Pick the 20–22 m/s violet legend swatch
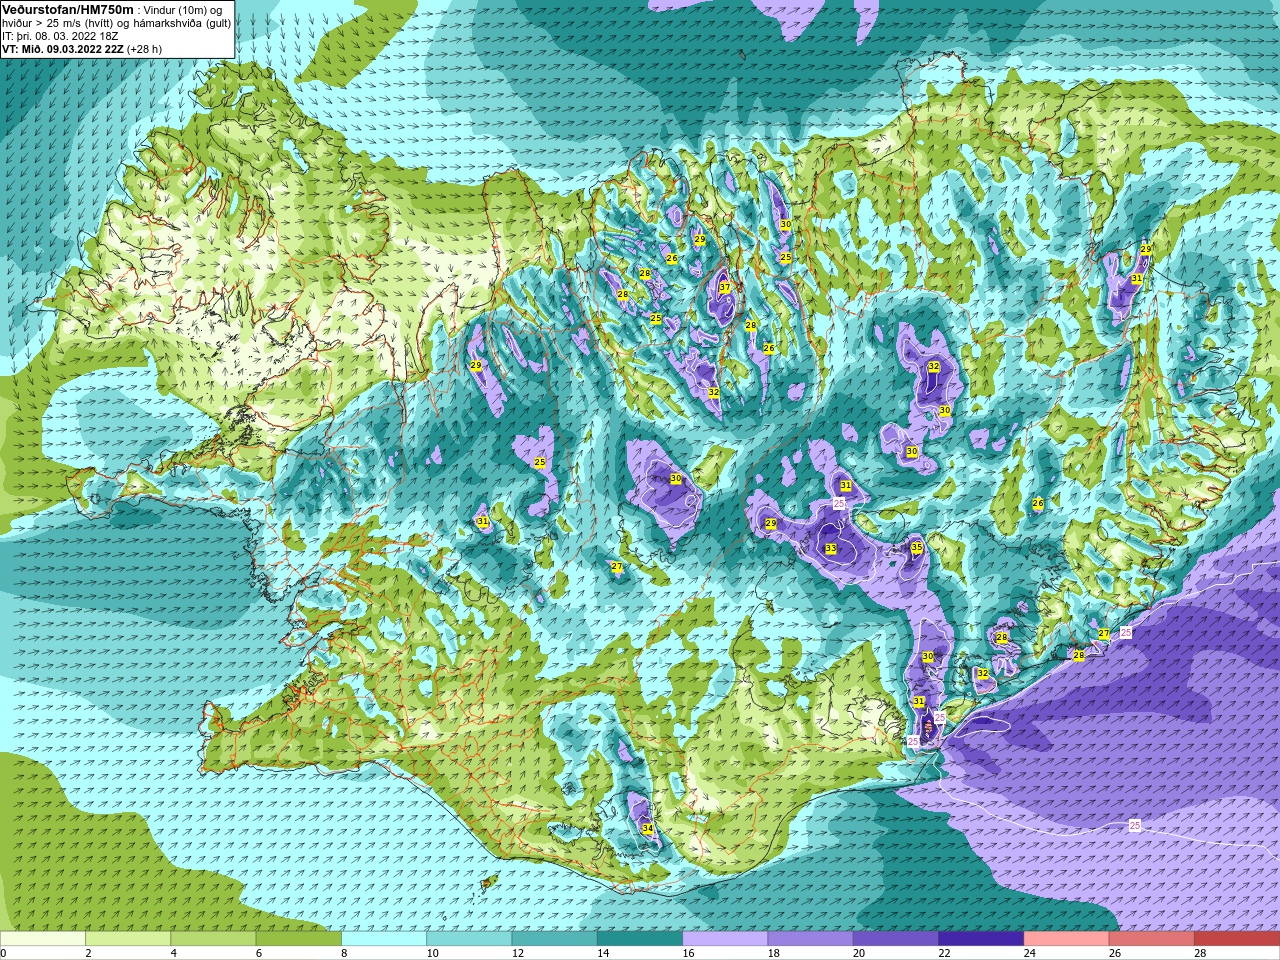The height and width of the screenshot is (960, 1280). pyautogui.click(x=896, y=939)
